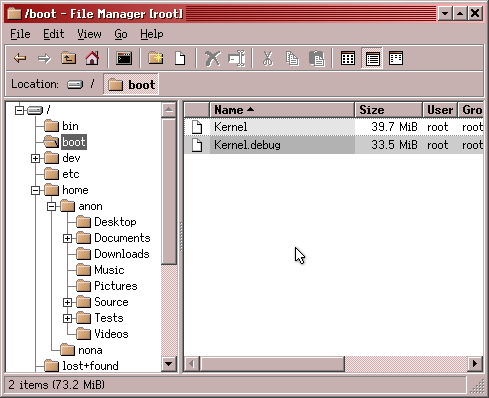This screenshot has width=489, height=398.
Task: Open terminal here icon
Action: click(x=124, y=59)
